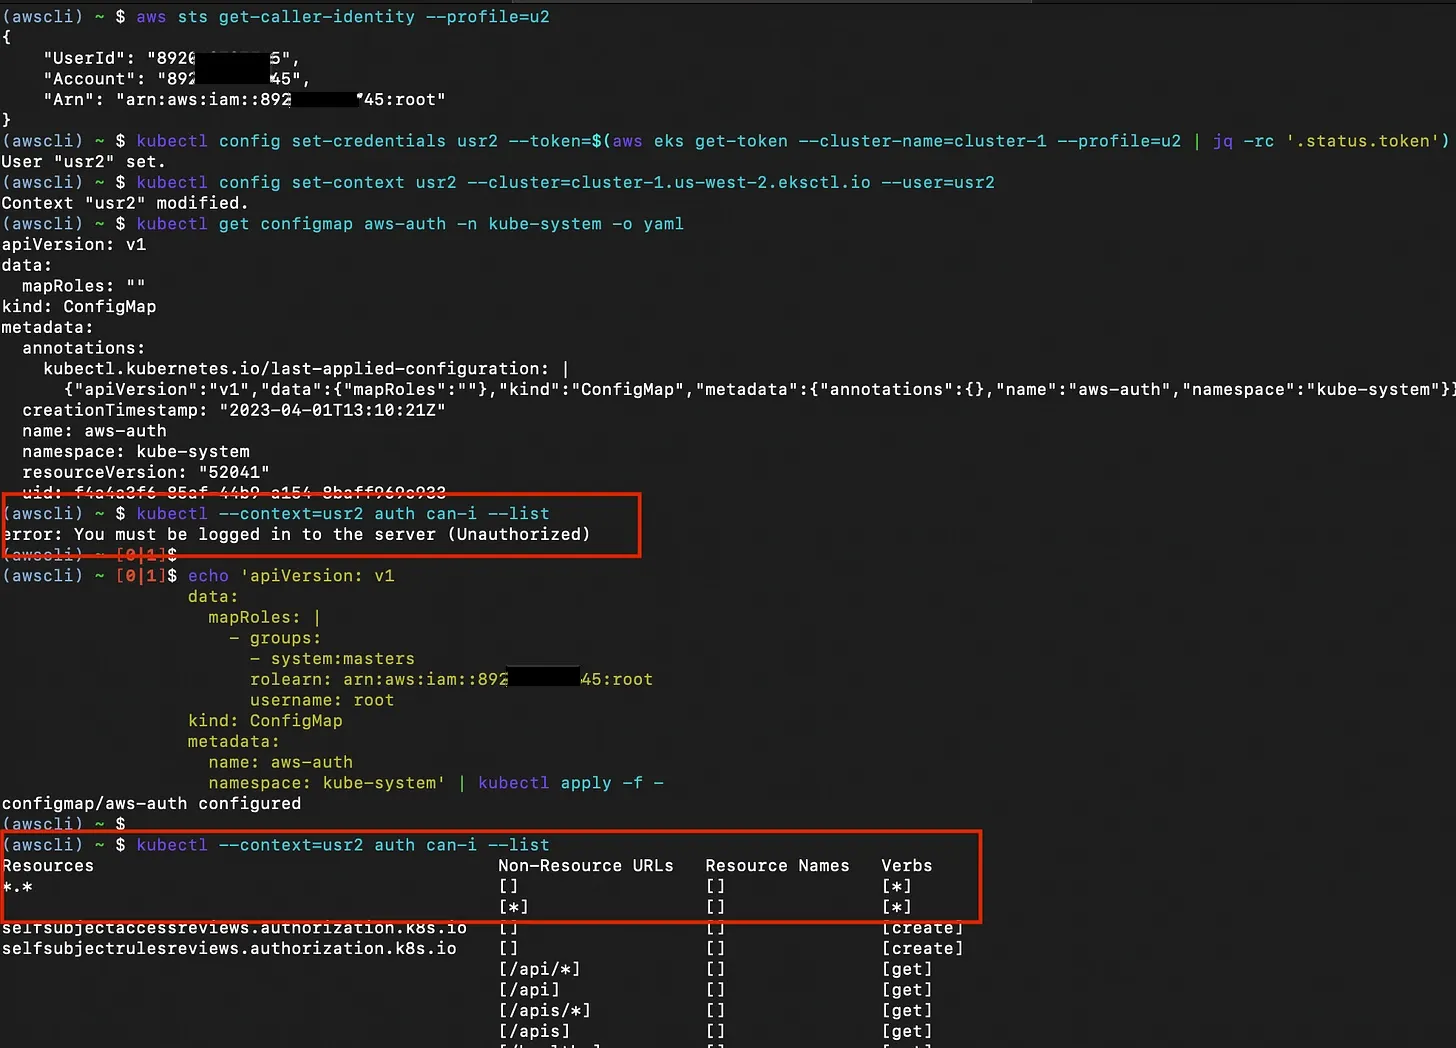Click the 'Non-Resource URLs' column header
This screenshot has height=1048, width=1456.
coord(586,866)
